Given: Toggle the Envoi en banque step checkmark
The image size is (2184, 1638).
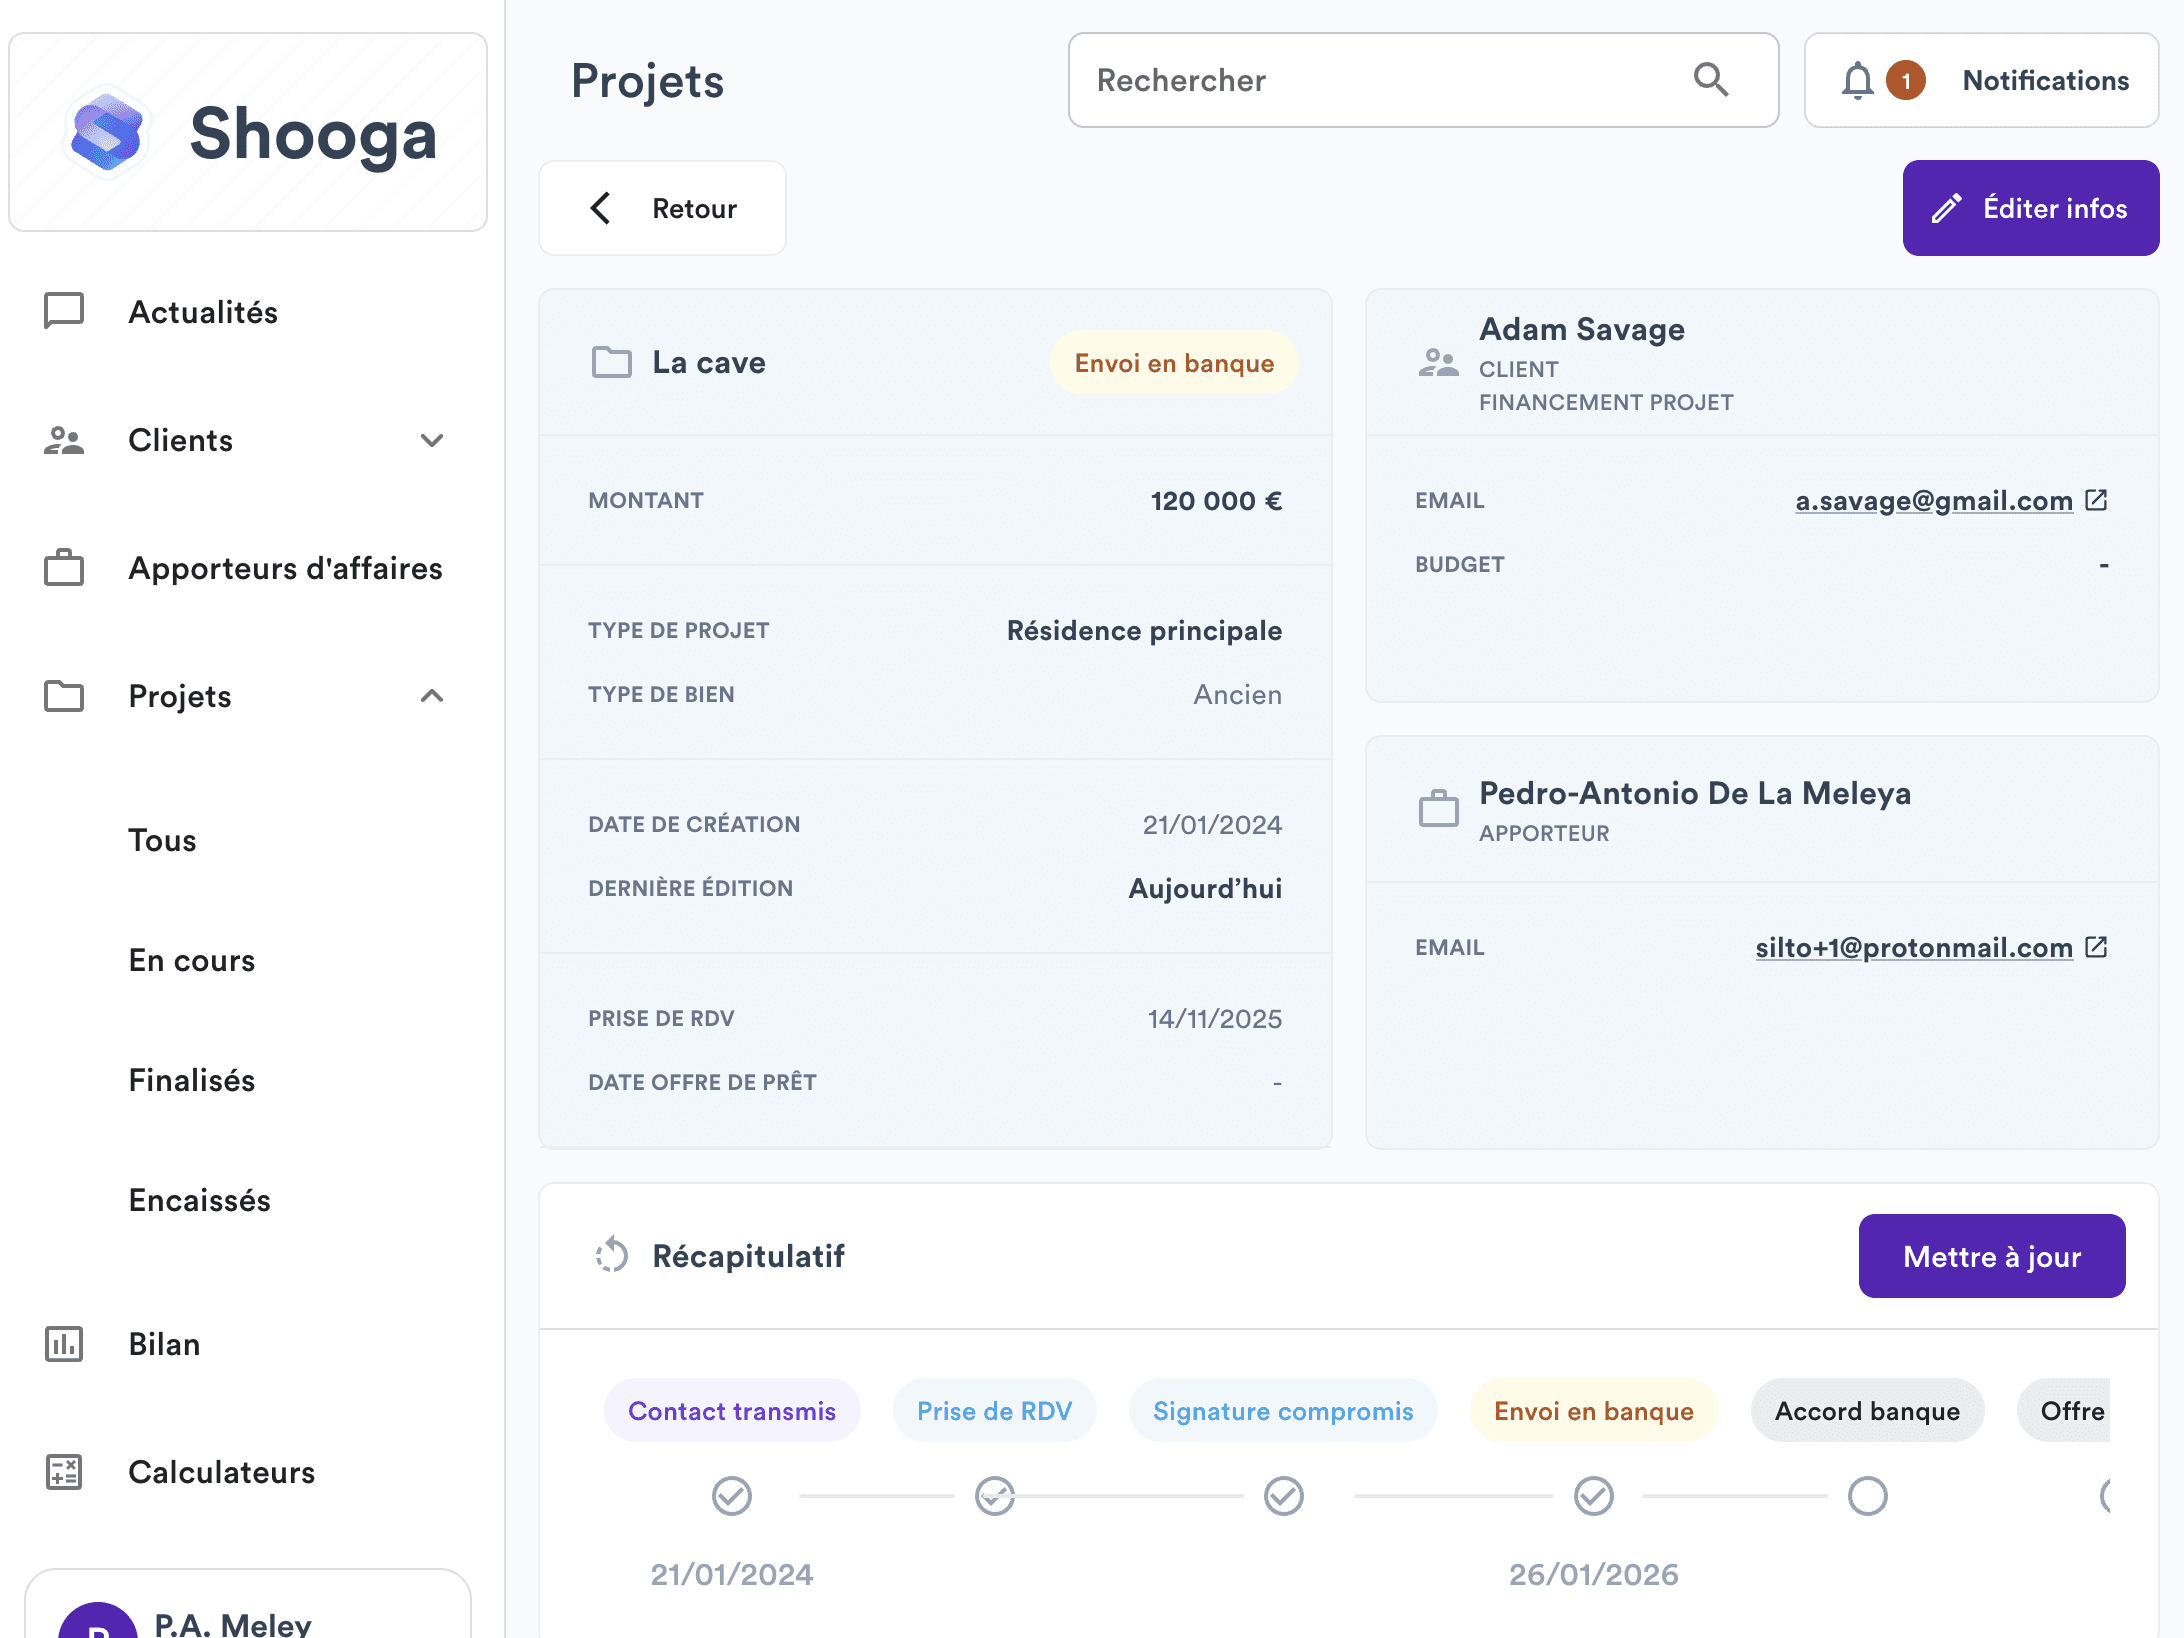Looking at the screenshot, I should (1593, 1496).
